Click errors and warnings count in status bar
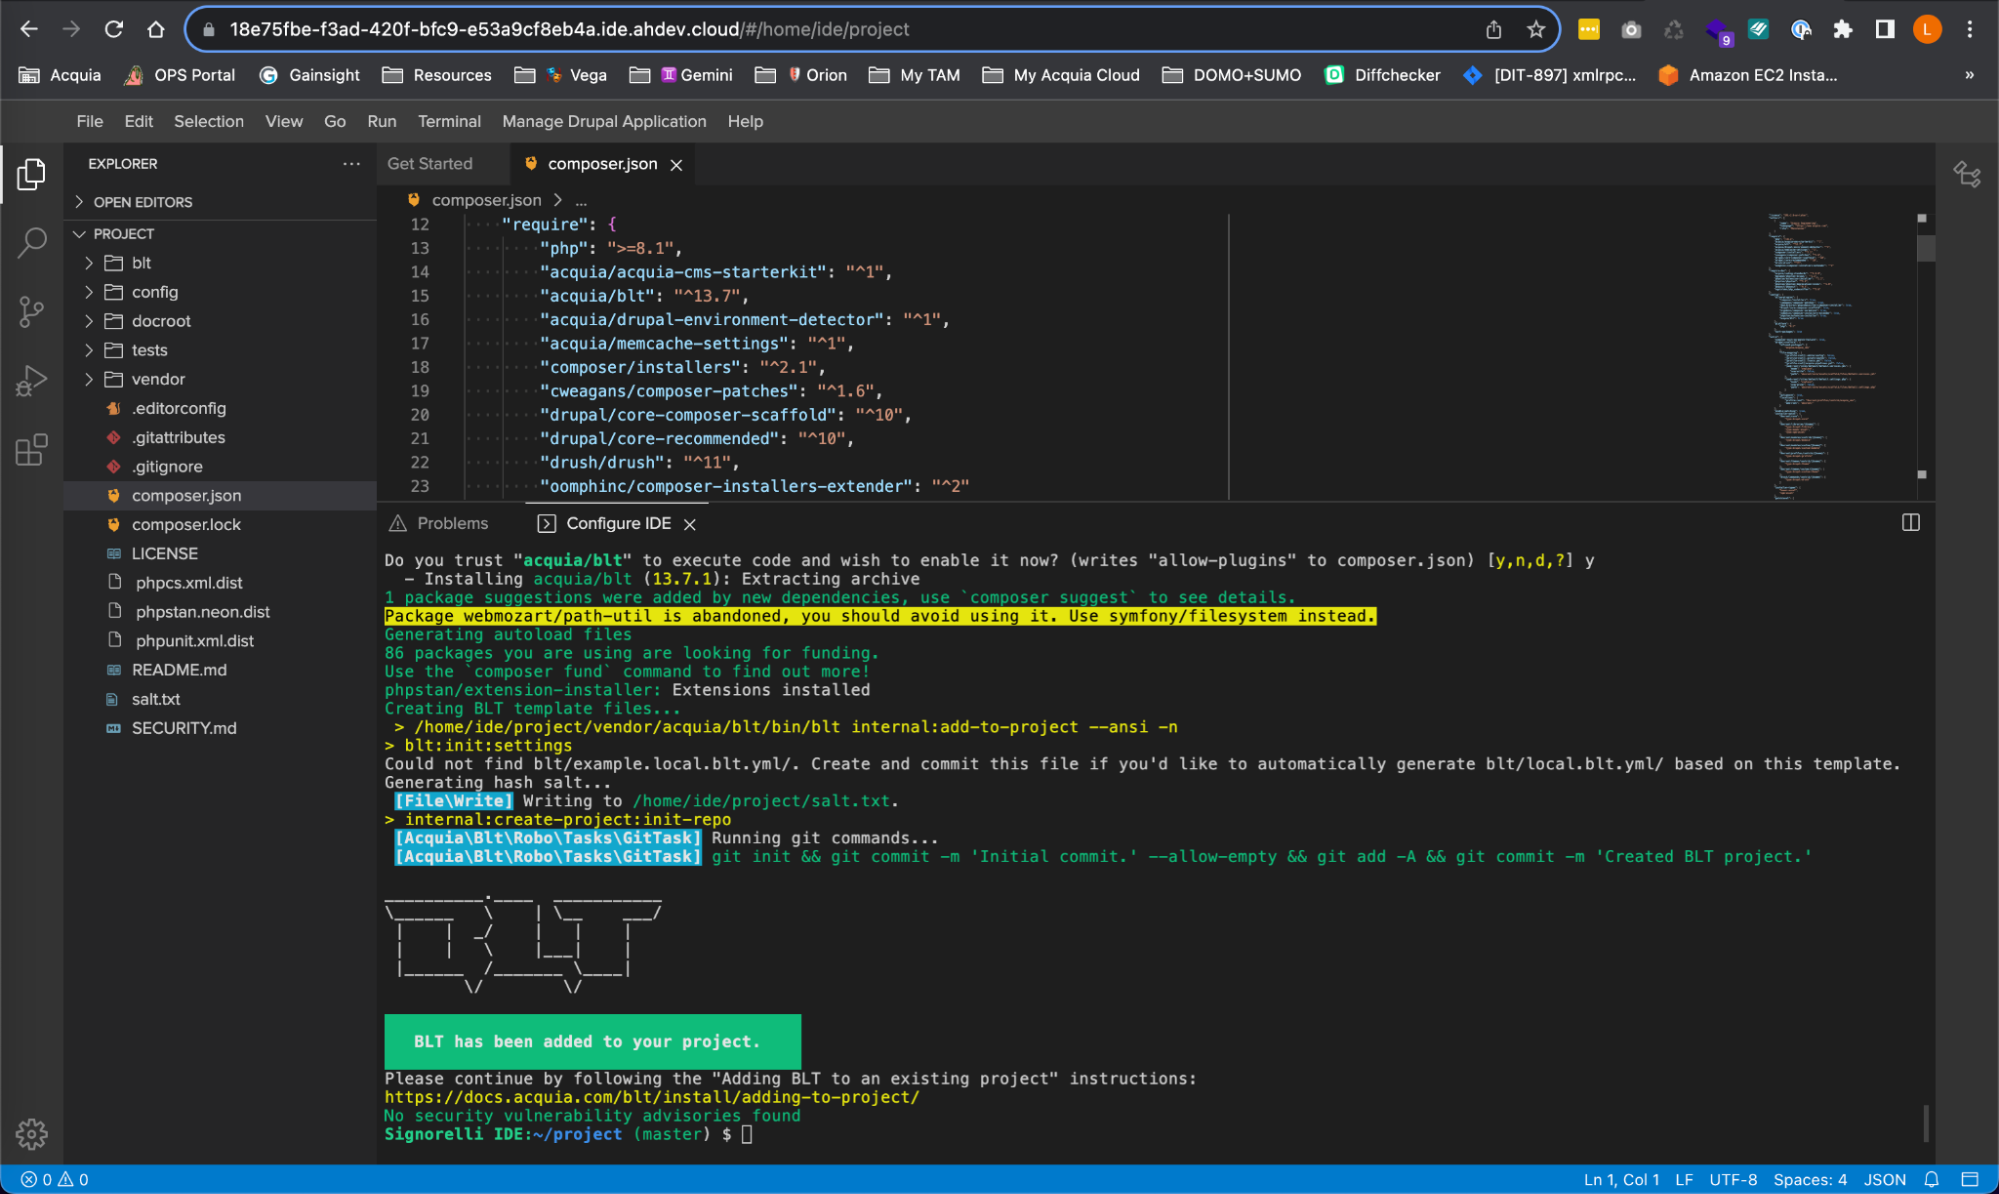The height and width of the screenshot is (1194, 1999). (55, 1180)
